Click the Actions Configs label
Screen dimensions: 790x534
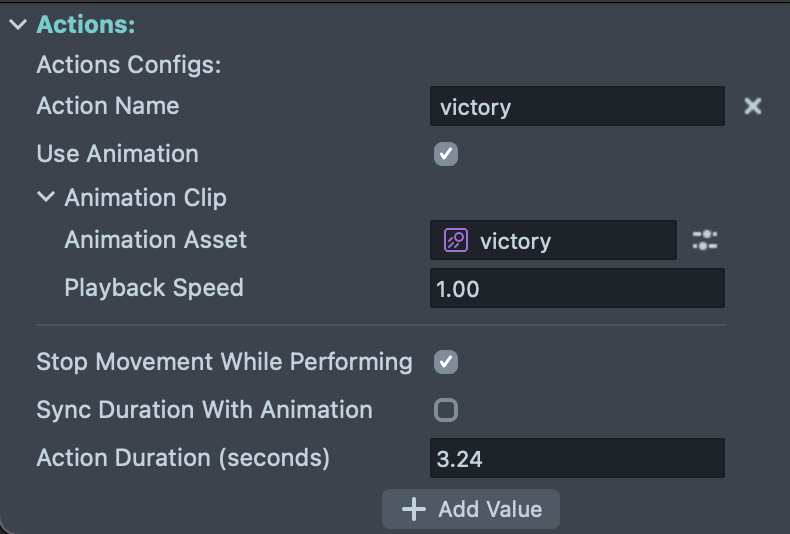pyautogui.click(x=128, y=66)
